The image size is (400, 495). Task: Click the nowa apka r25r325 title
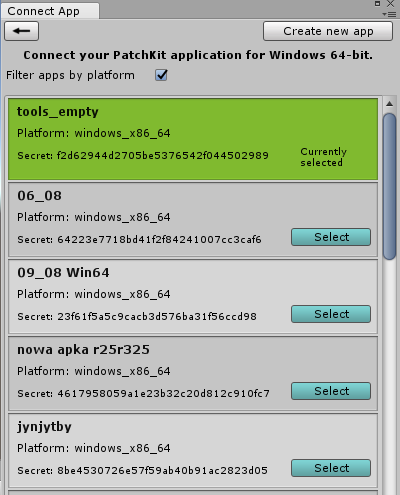[x=83, y=350]
